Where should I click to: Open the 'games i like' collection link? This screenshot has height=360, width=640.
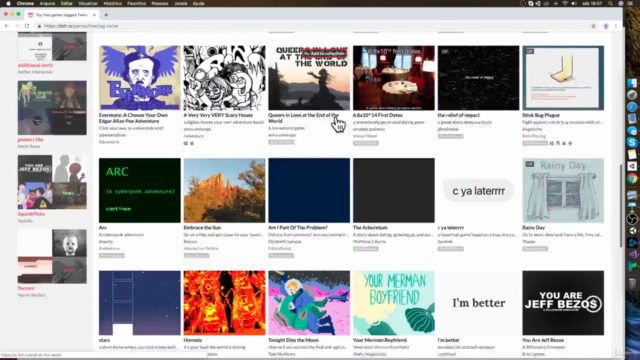30,139
